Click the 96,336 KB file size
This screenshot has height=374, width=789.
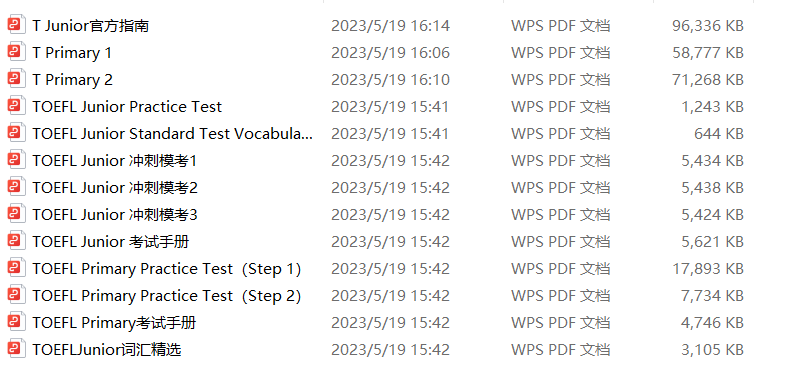[x=707, y=26]
